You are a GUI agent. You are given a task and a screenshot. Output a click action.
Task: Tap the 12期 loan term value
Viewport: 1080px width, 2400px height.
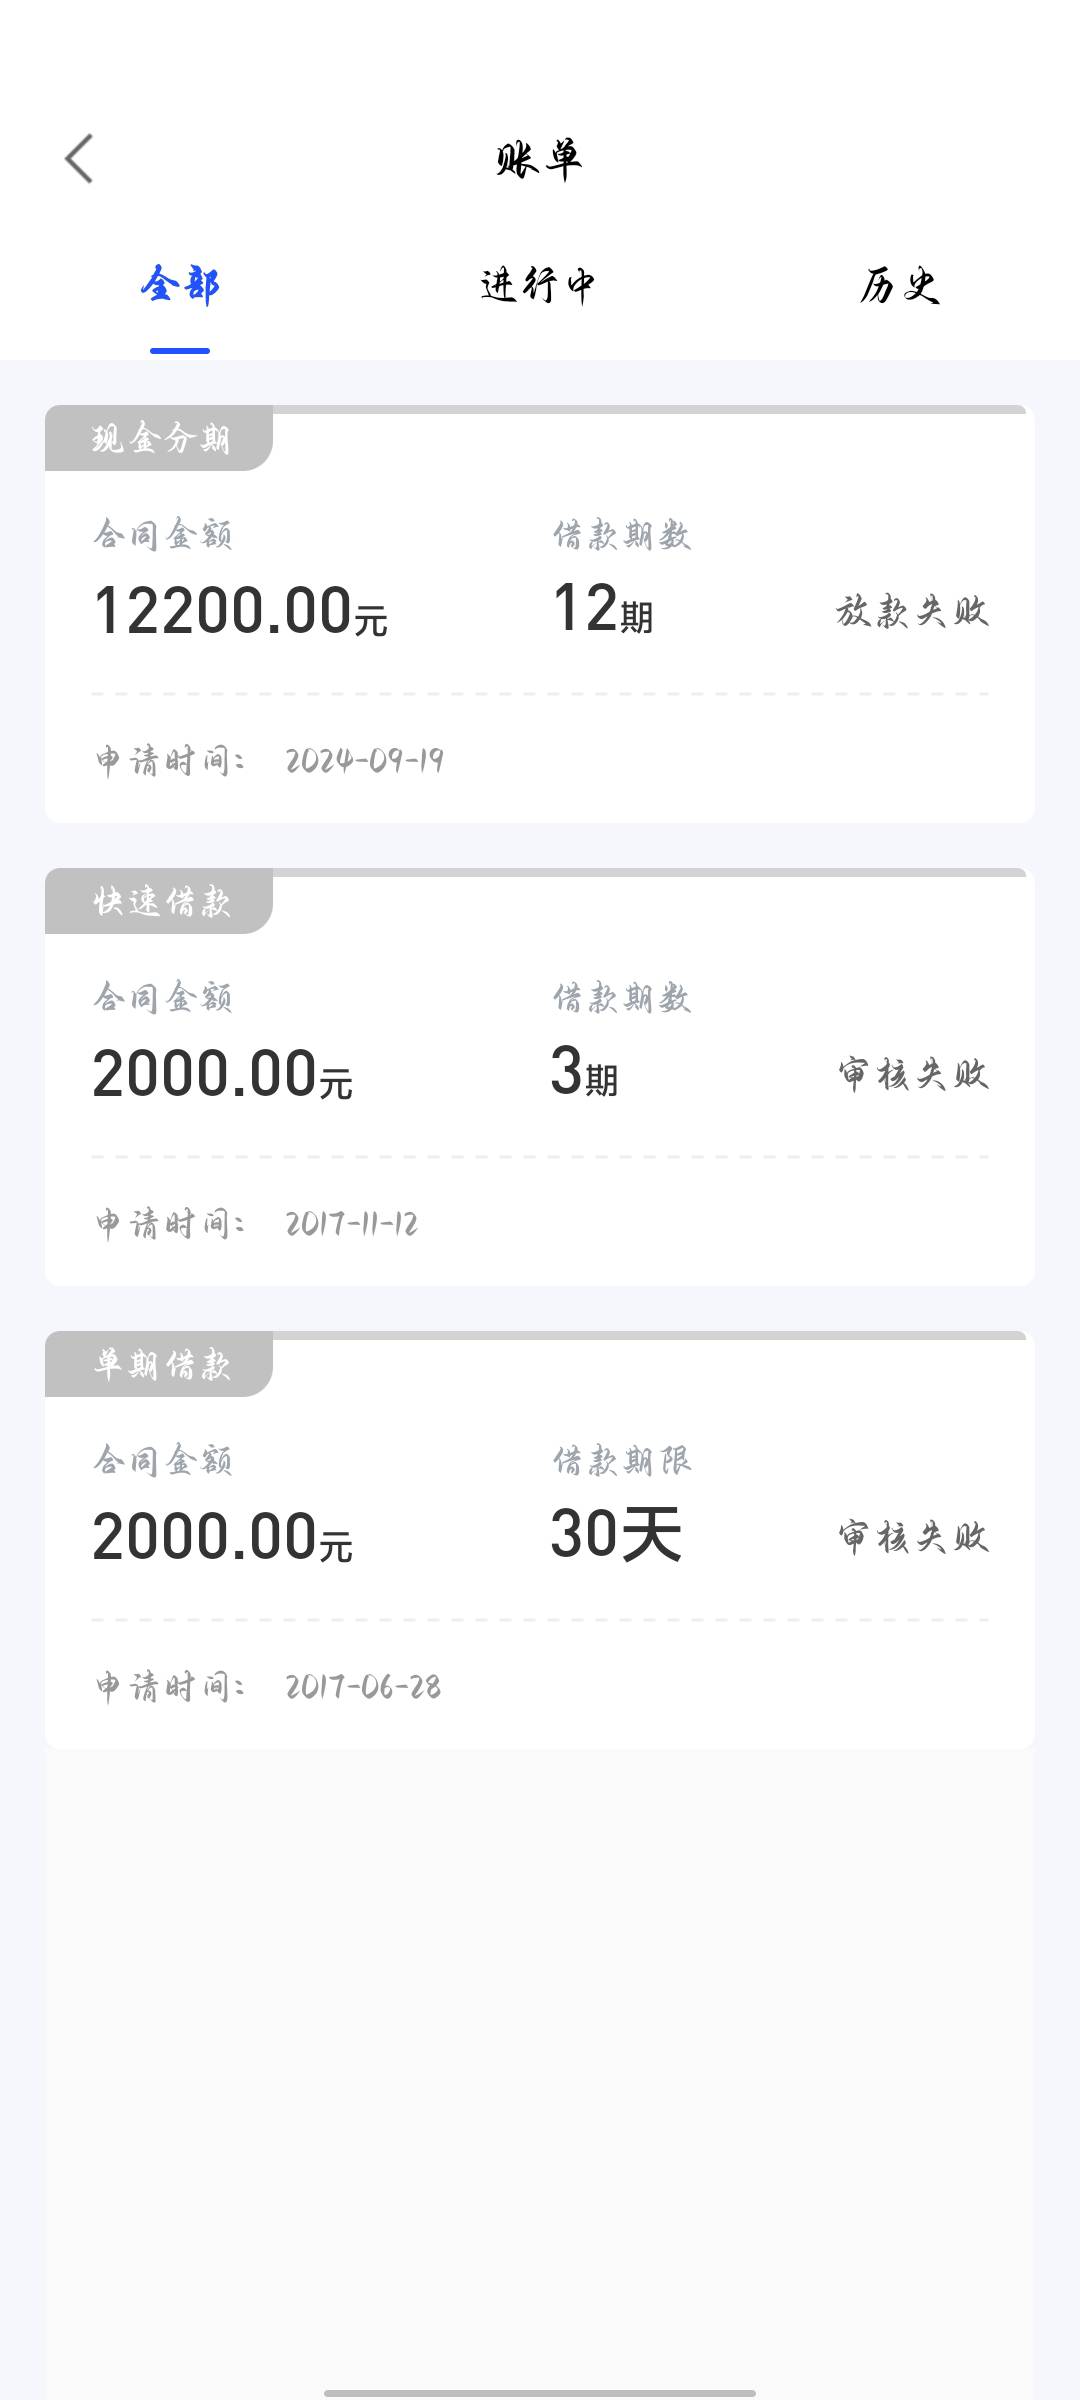603,608
